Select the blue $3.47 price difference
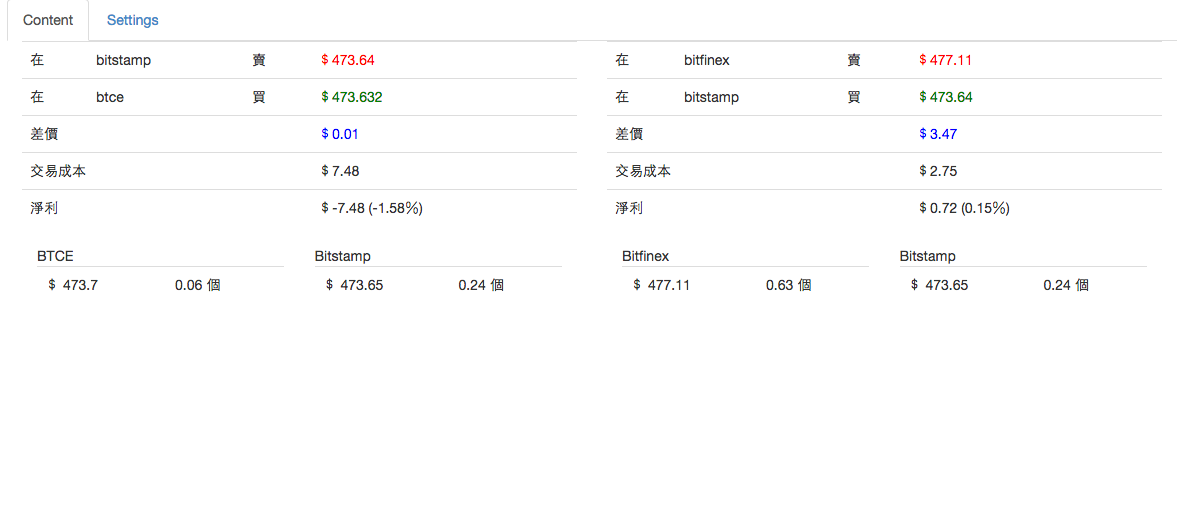This screenshot has height=522, width=1187. [938, 134]
